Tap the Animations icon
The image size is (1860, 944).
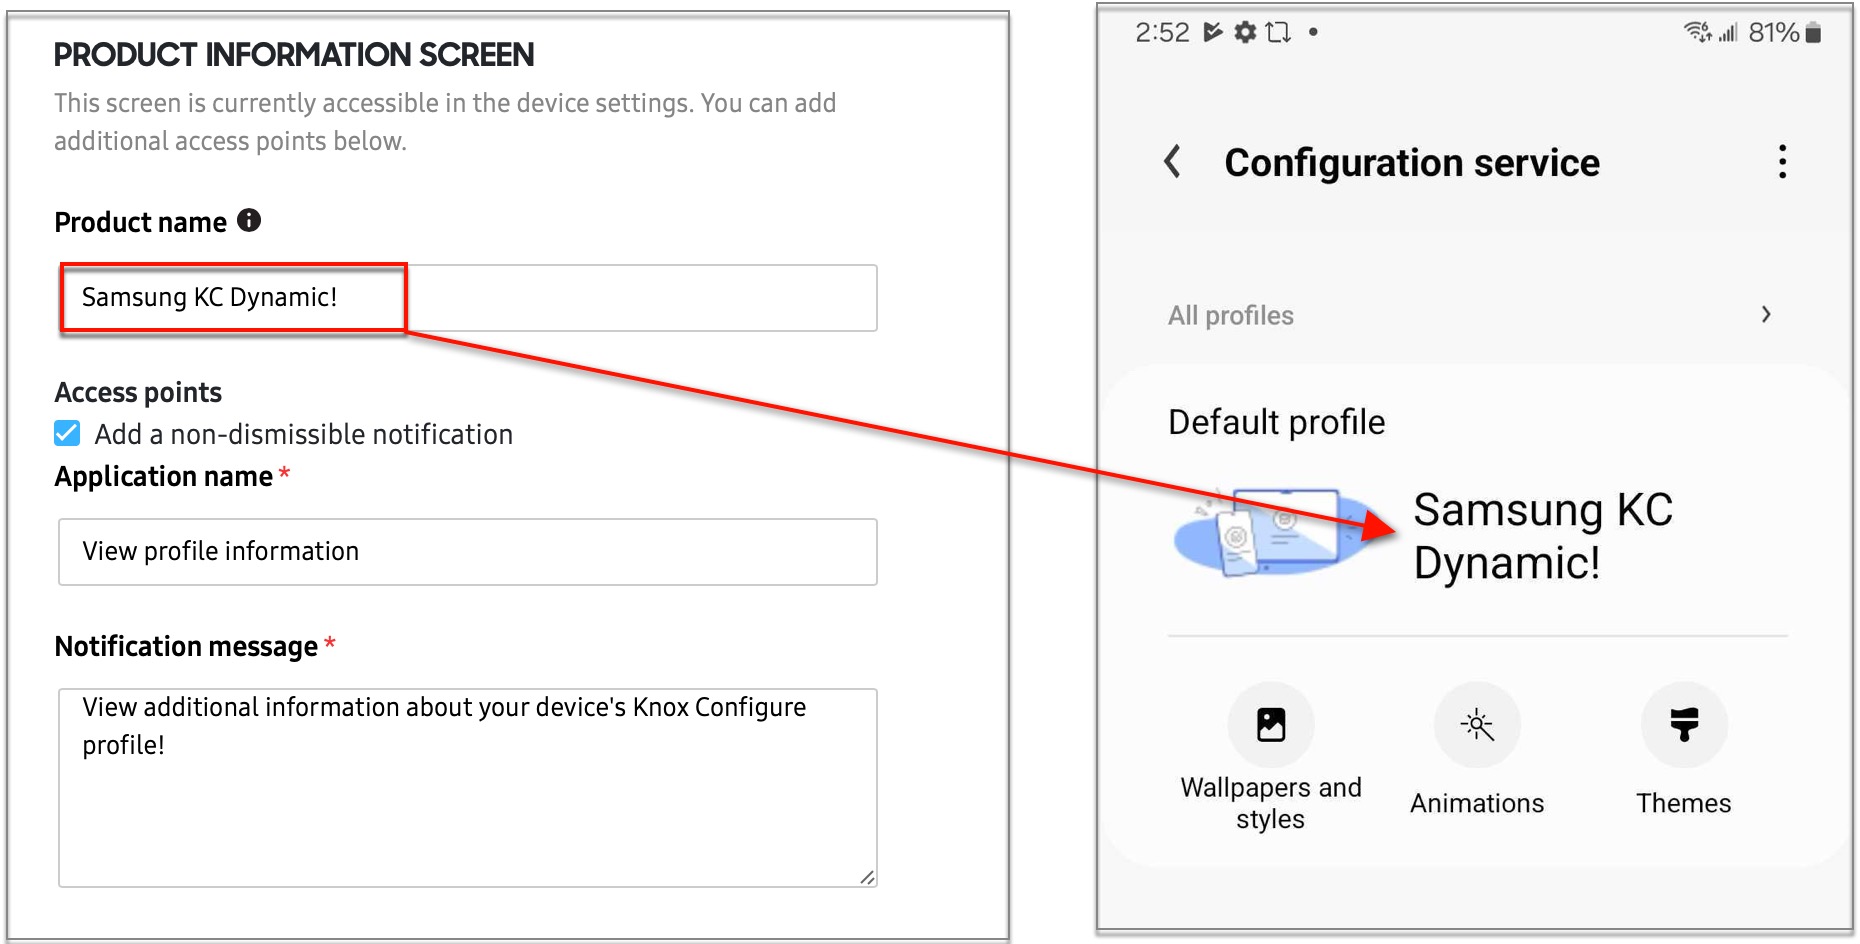1477,725
